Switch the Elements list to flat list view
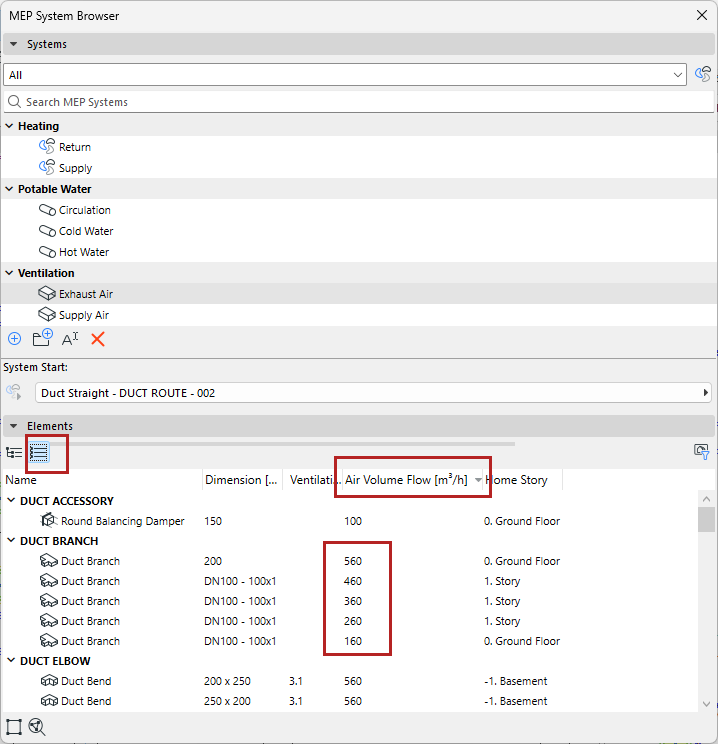This screenshot has height=744, width=718. [38, 452]
